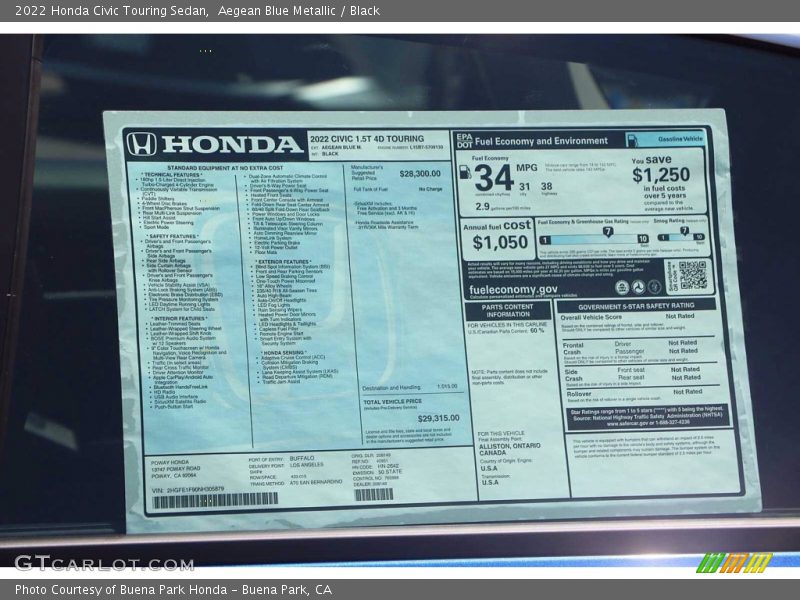Click the $1,050 annual fuel cost value
Screen dimensions: 800x600
pos(500,242)
